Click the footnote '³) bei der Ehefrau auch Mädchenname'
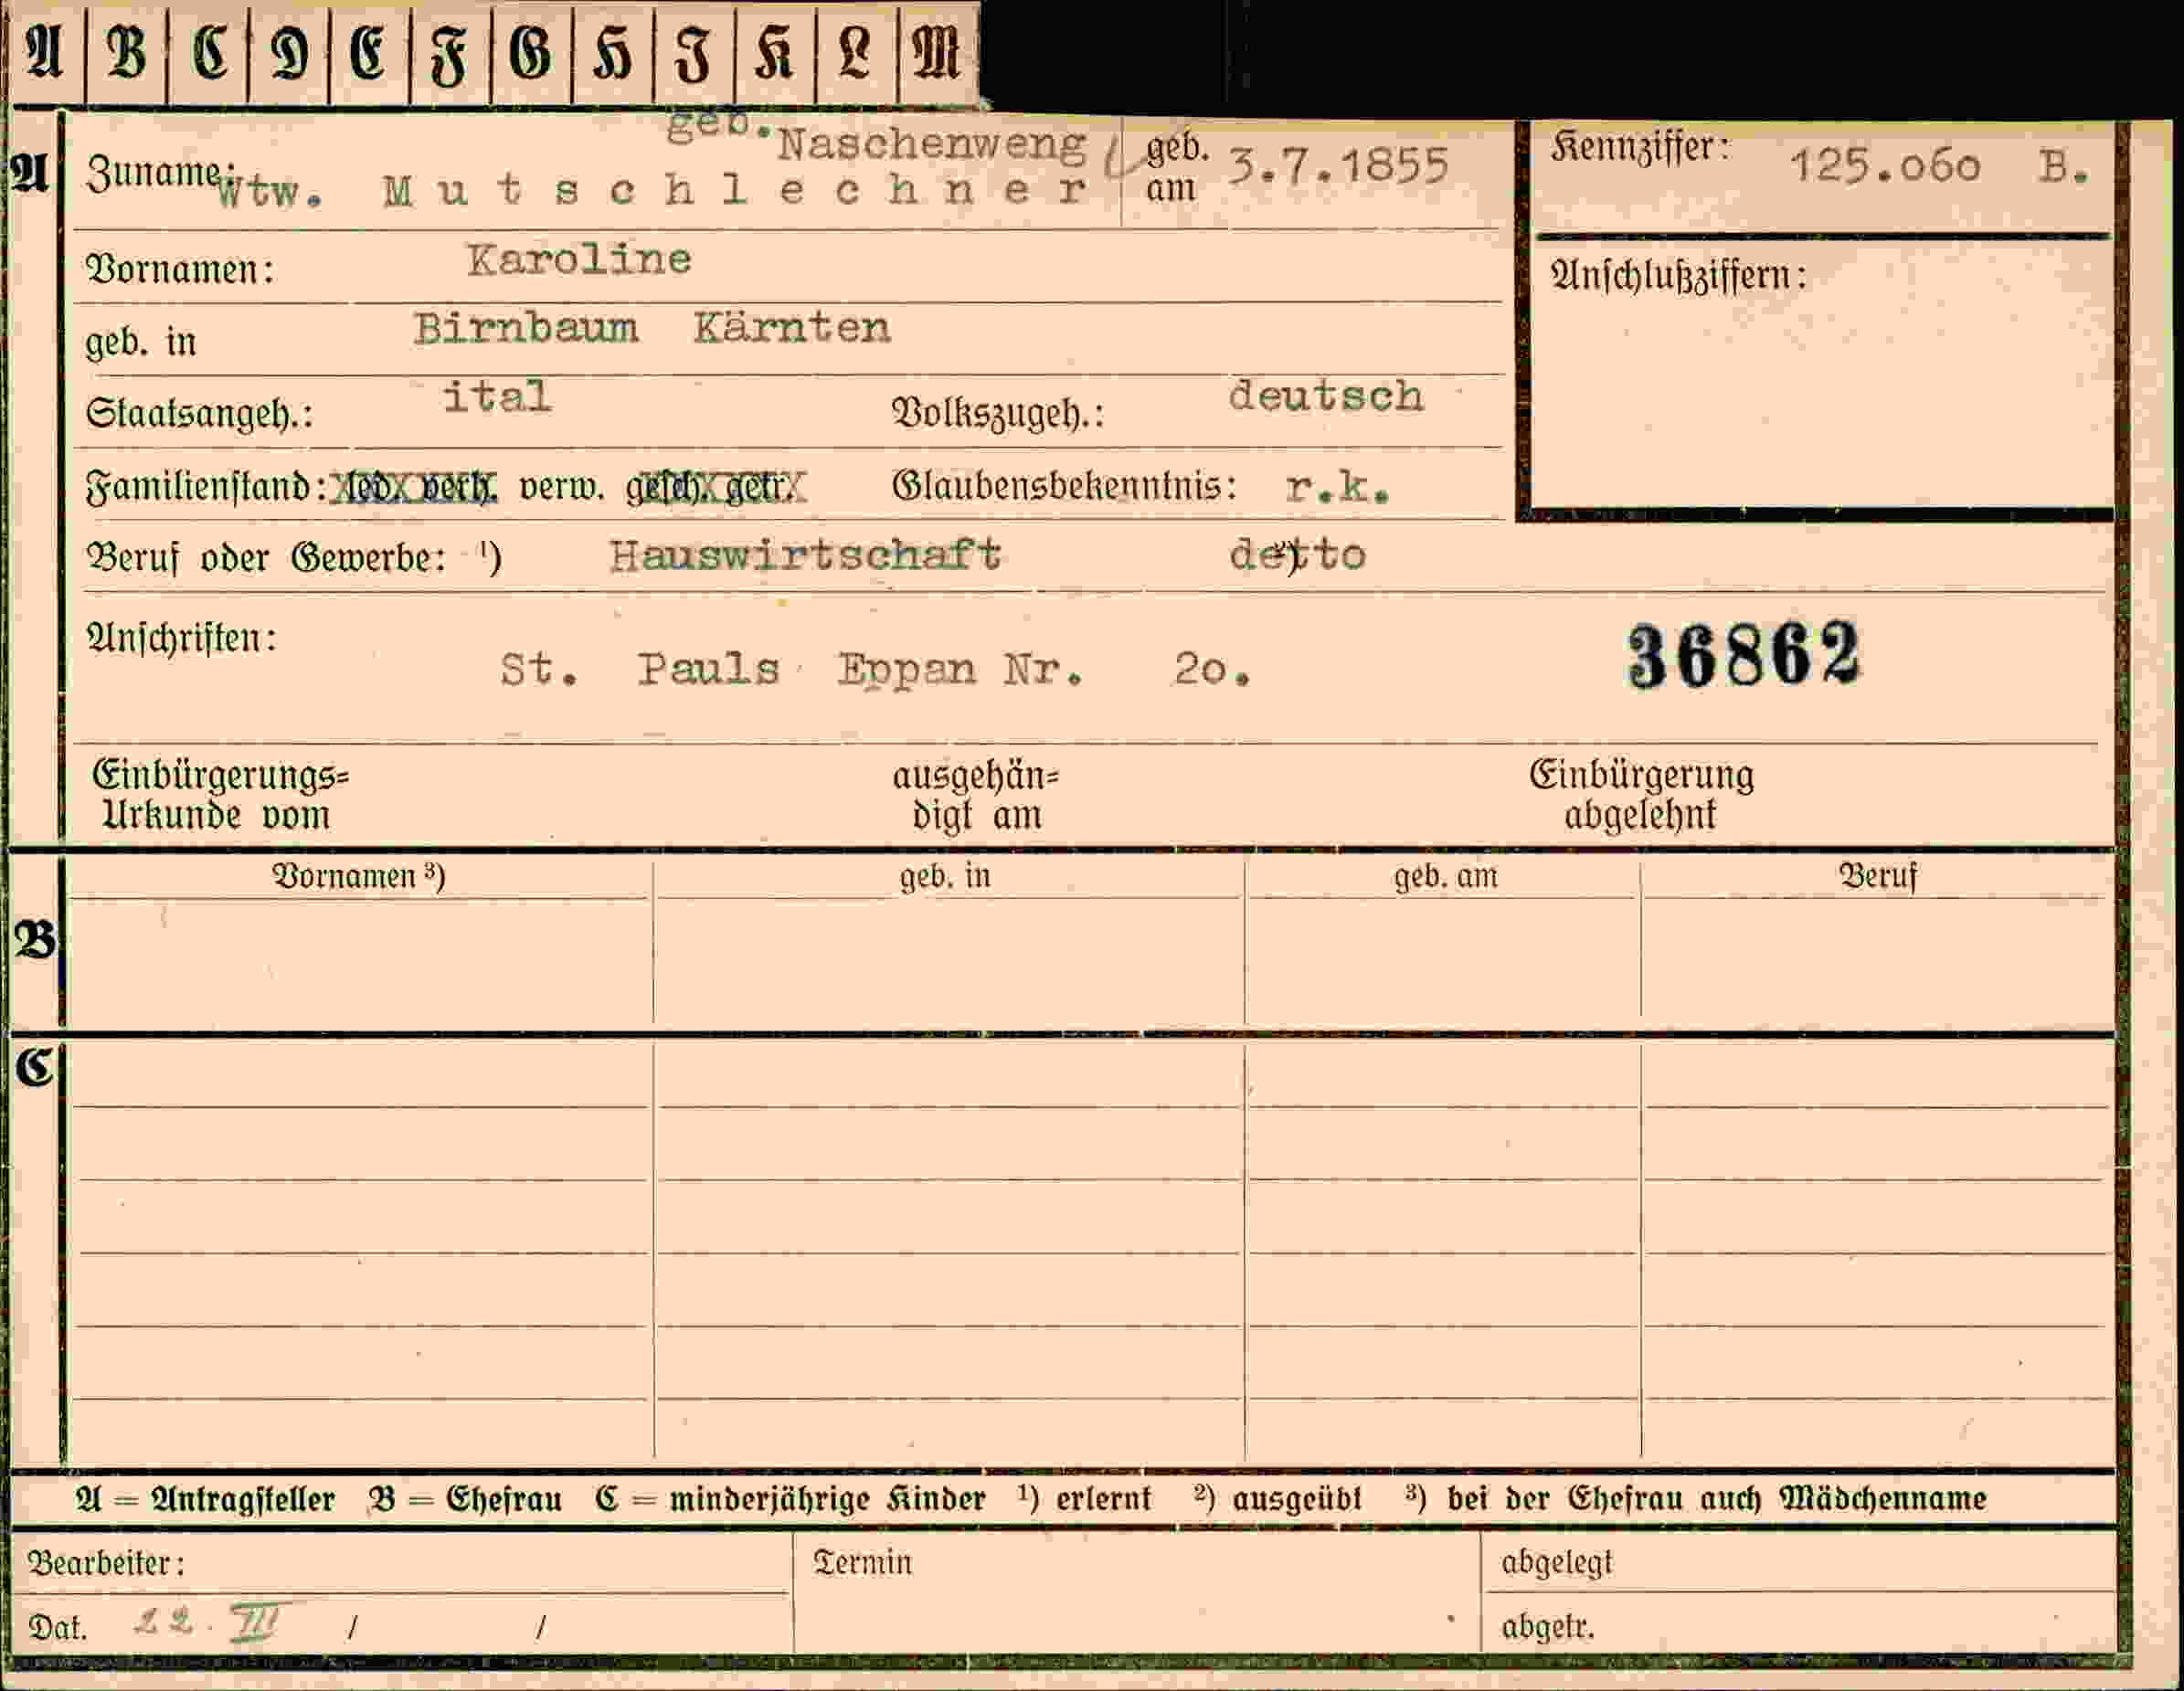 point(1695,1499)
